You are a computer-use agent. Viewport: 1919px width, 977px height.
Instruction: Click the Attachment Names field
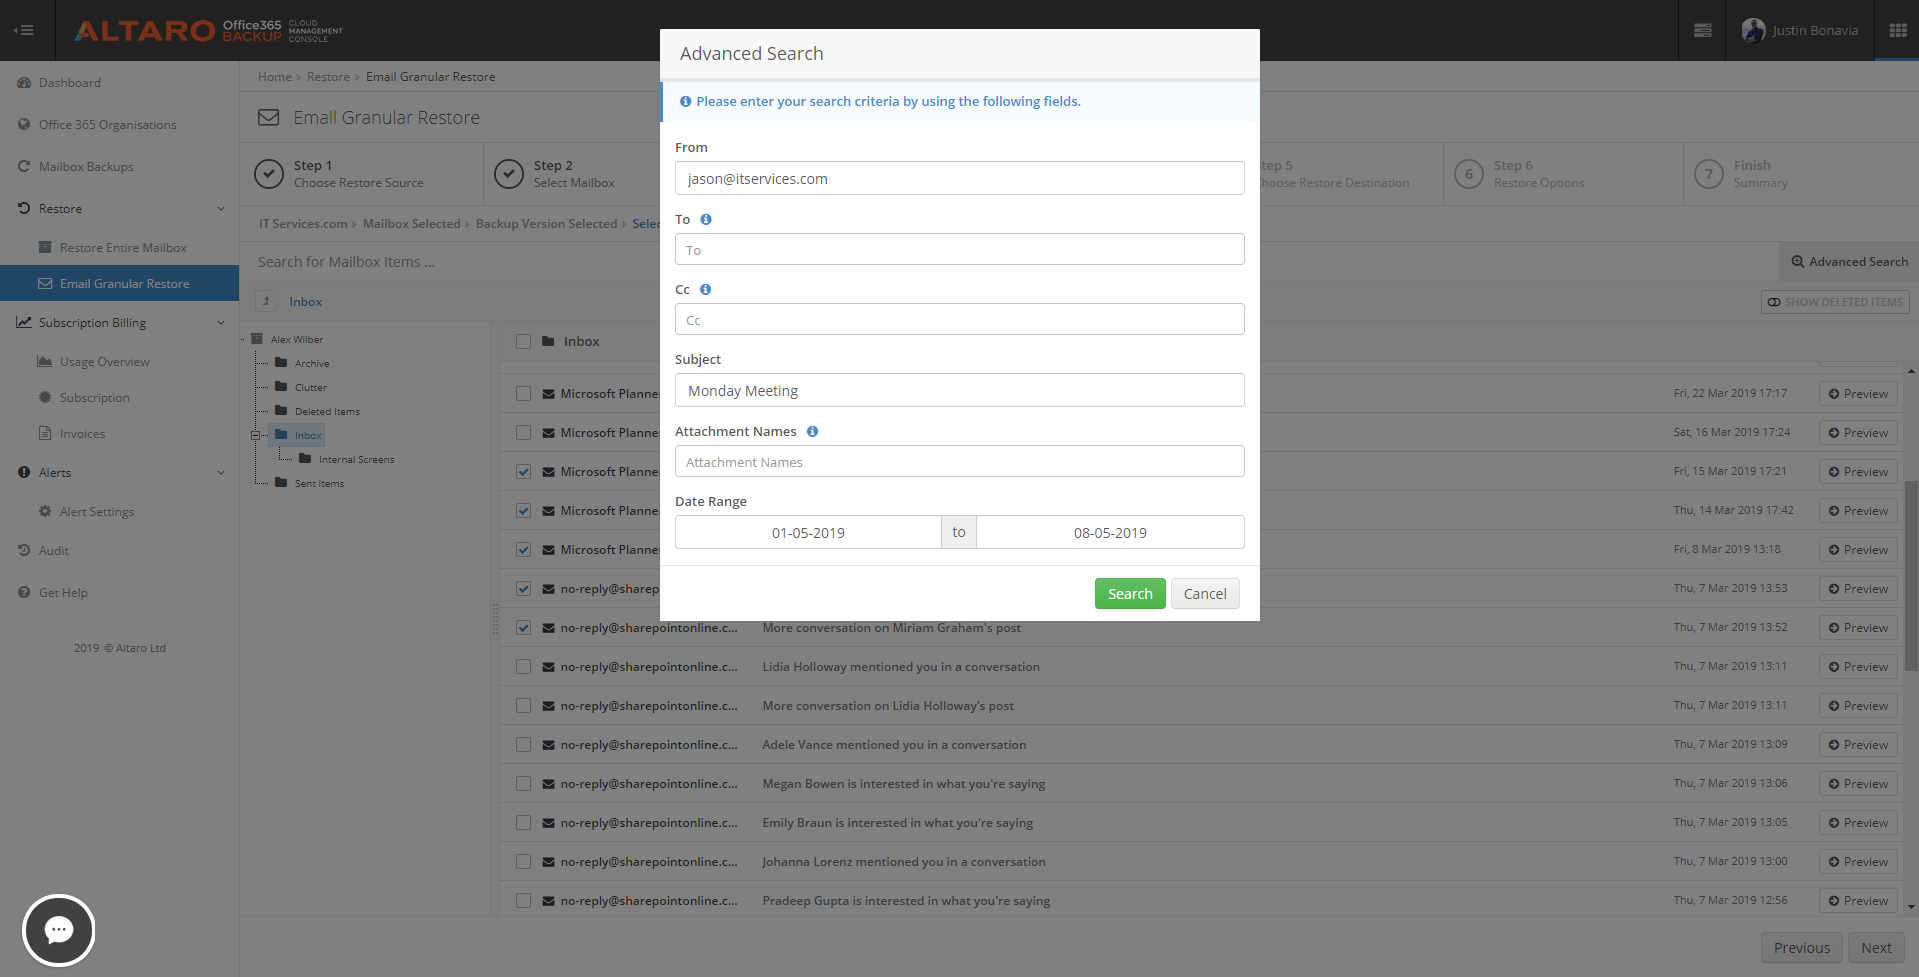pyautogui.click(x=959, y=461)
